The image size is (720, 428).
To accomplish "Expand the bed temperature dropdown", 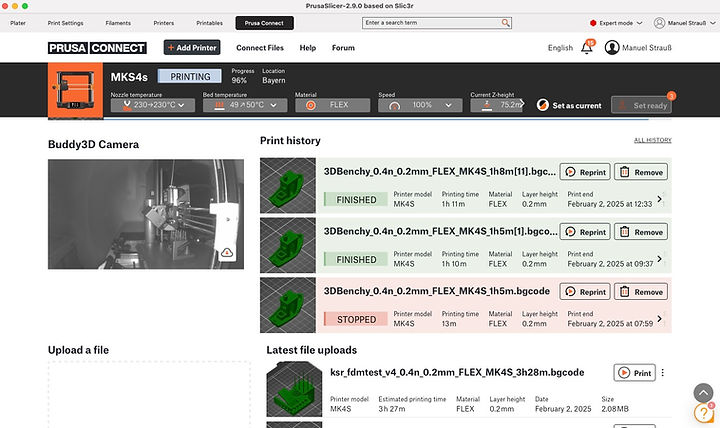I will point(245,105).
